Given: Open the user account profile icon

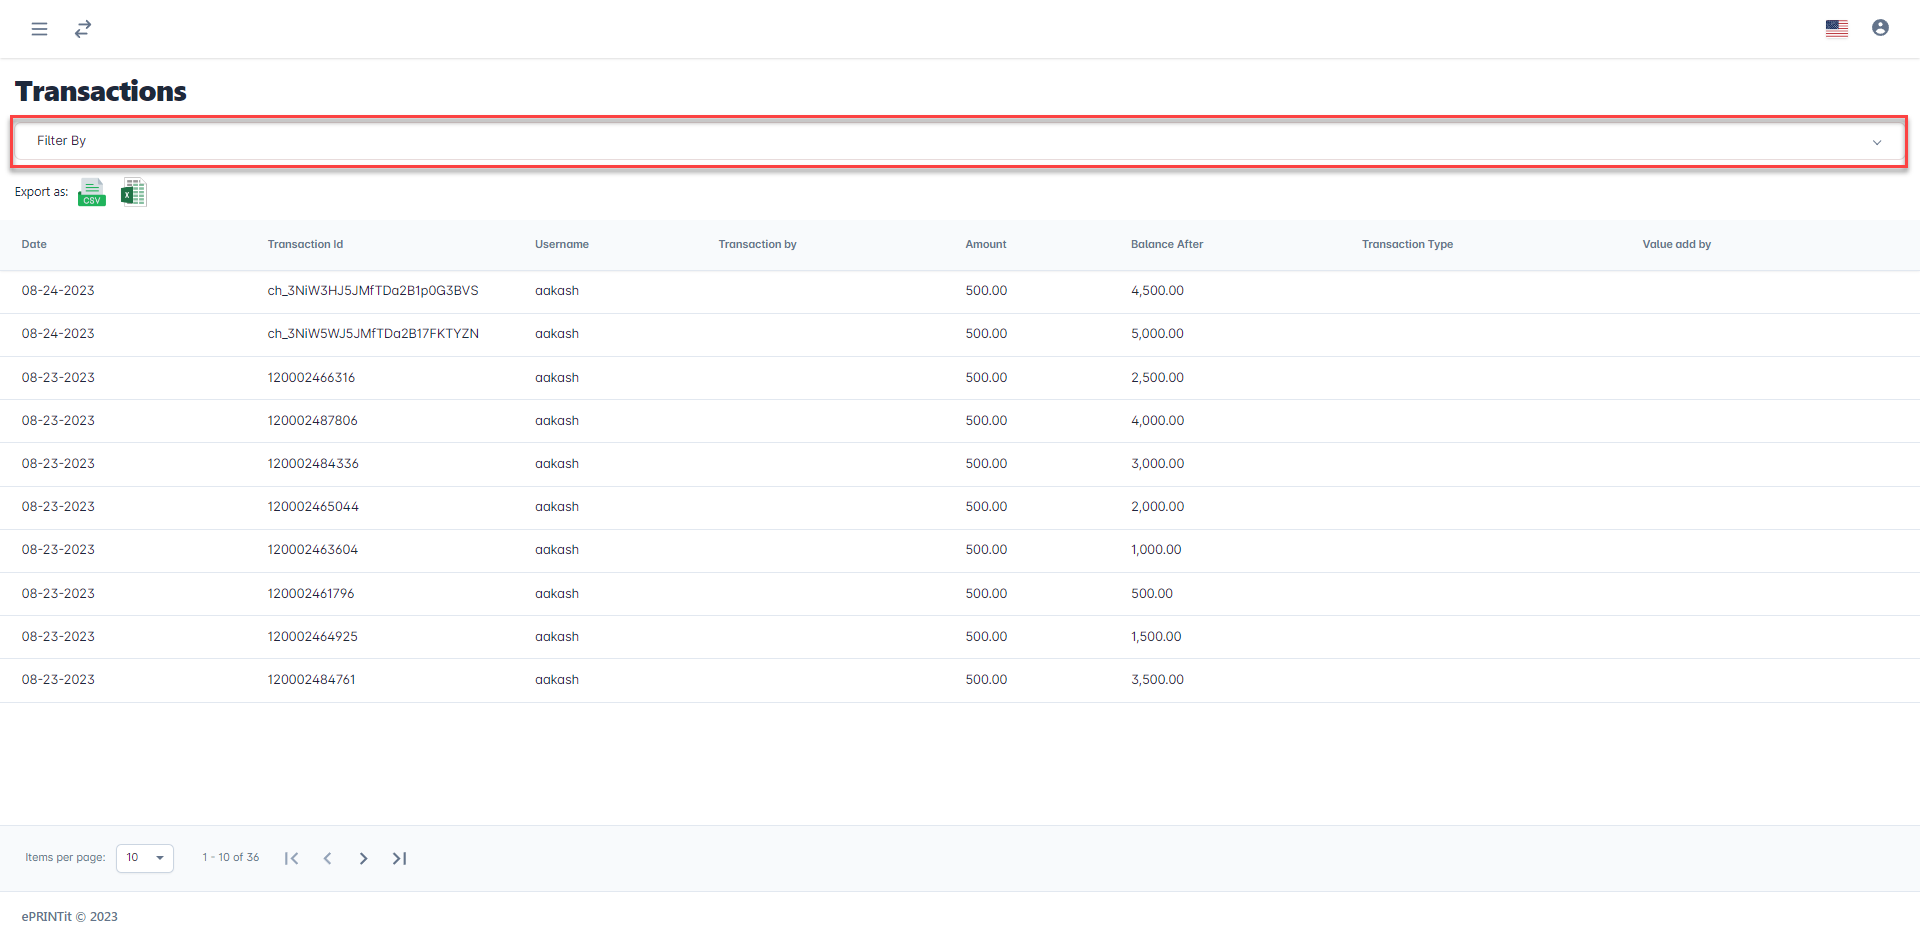Looking at the screenshot, I should pos(1880,28).
